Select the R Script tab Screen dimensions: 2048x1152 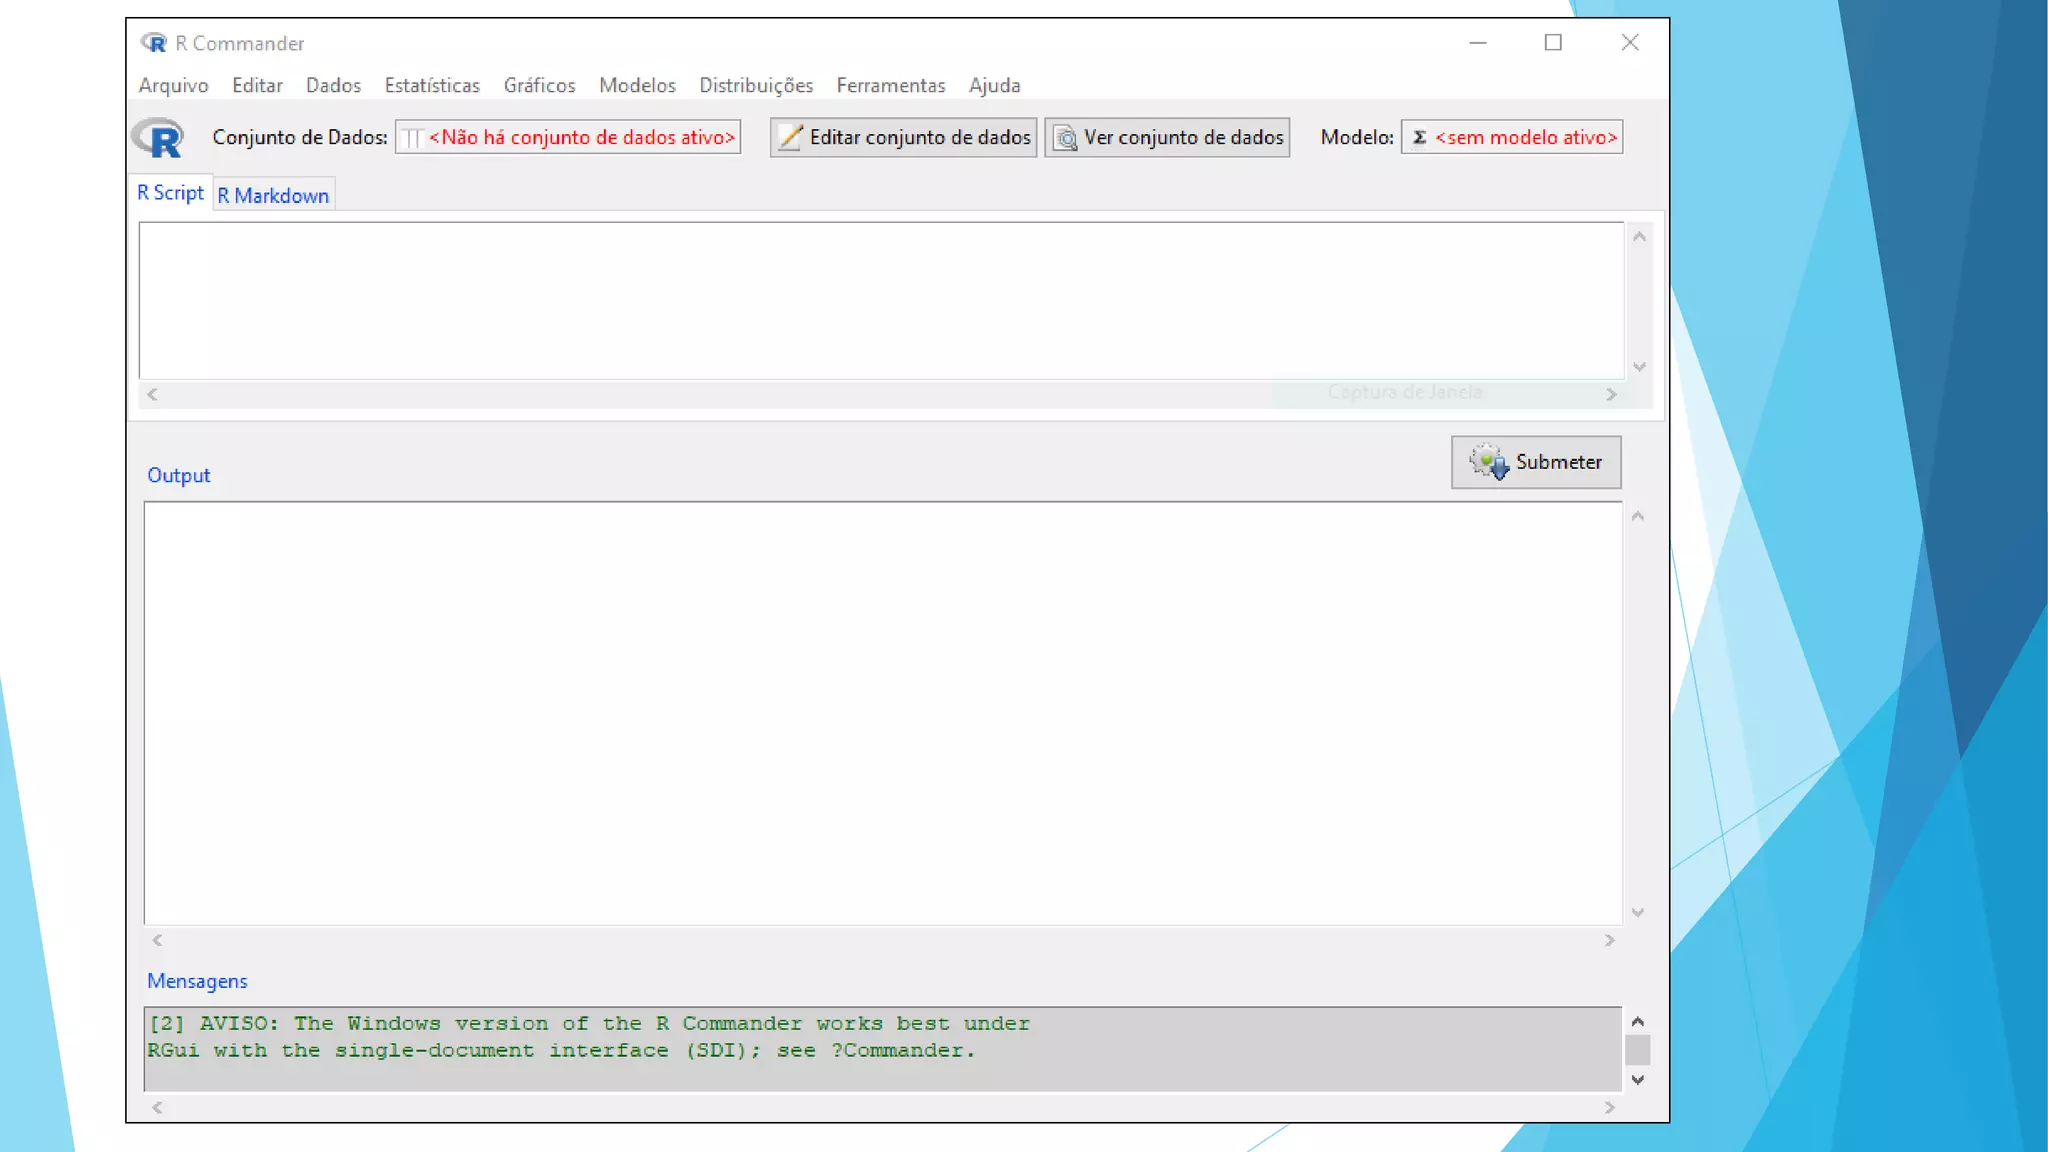tap(170, 193)
